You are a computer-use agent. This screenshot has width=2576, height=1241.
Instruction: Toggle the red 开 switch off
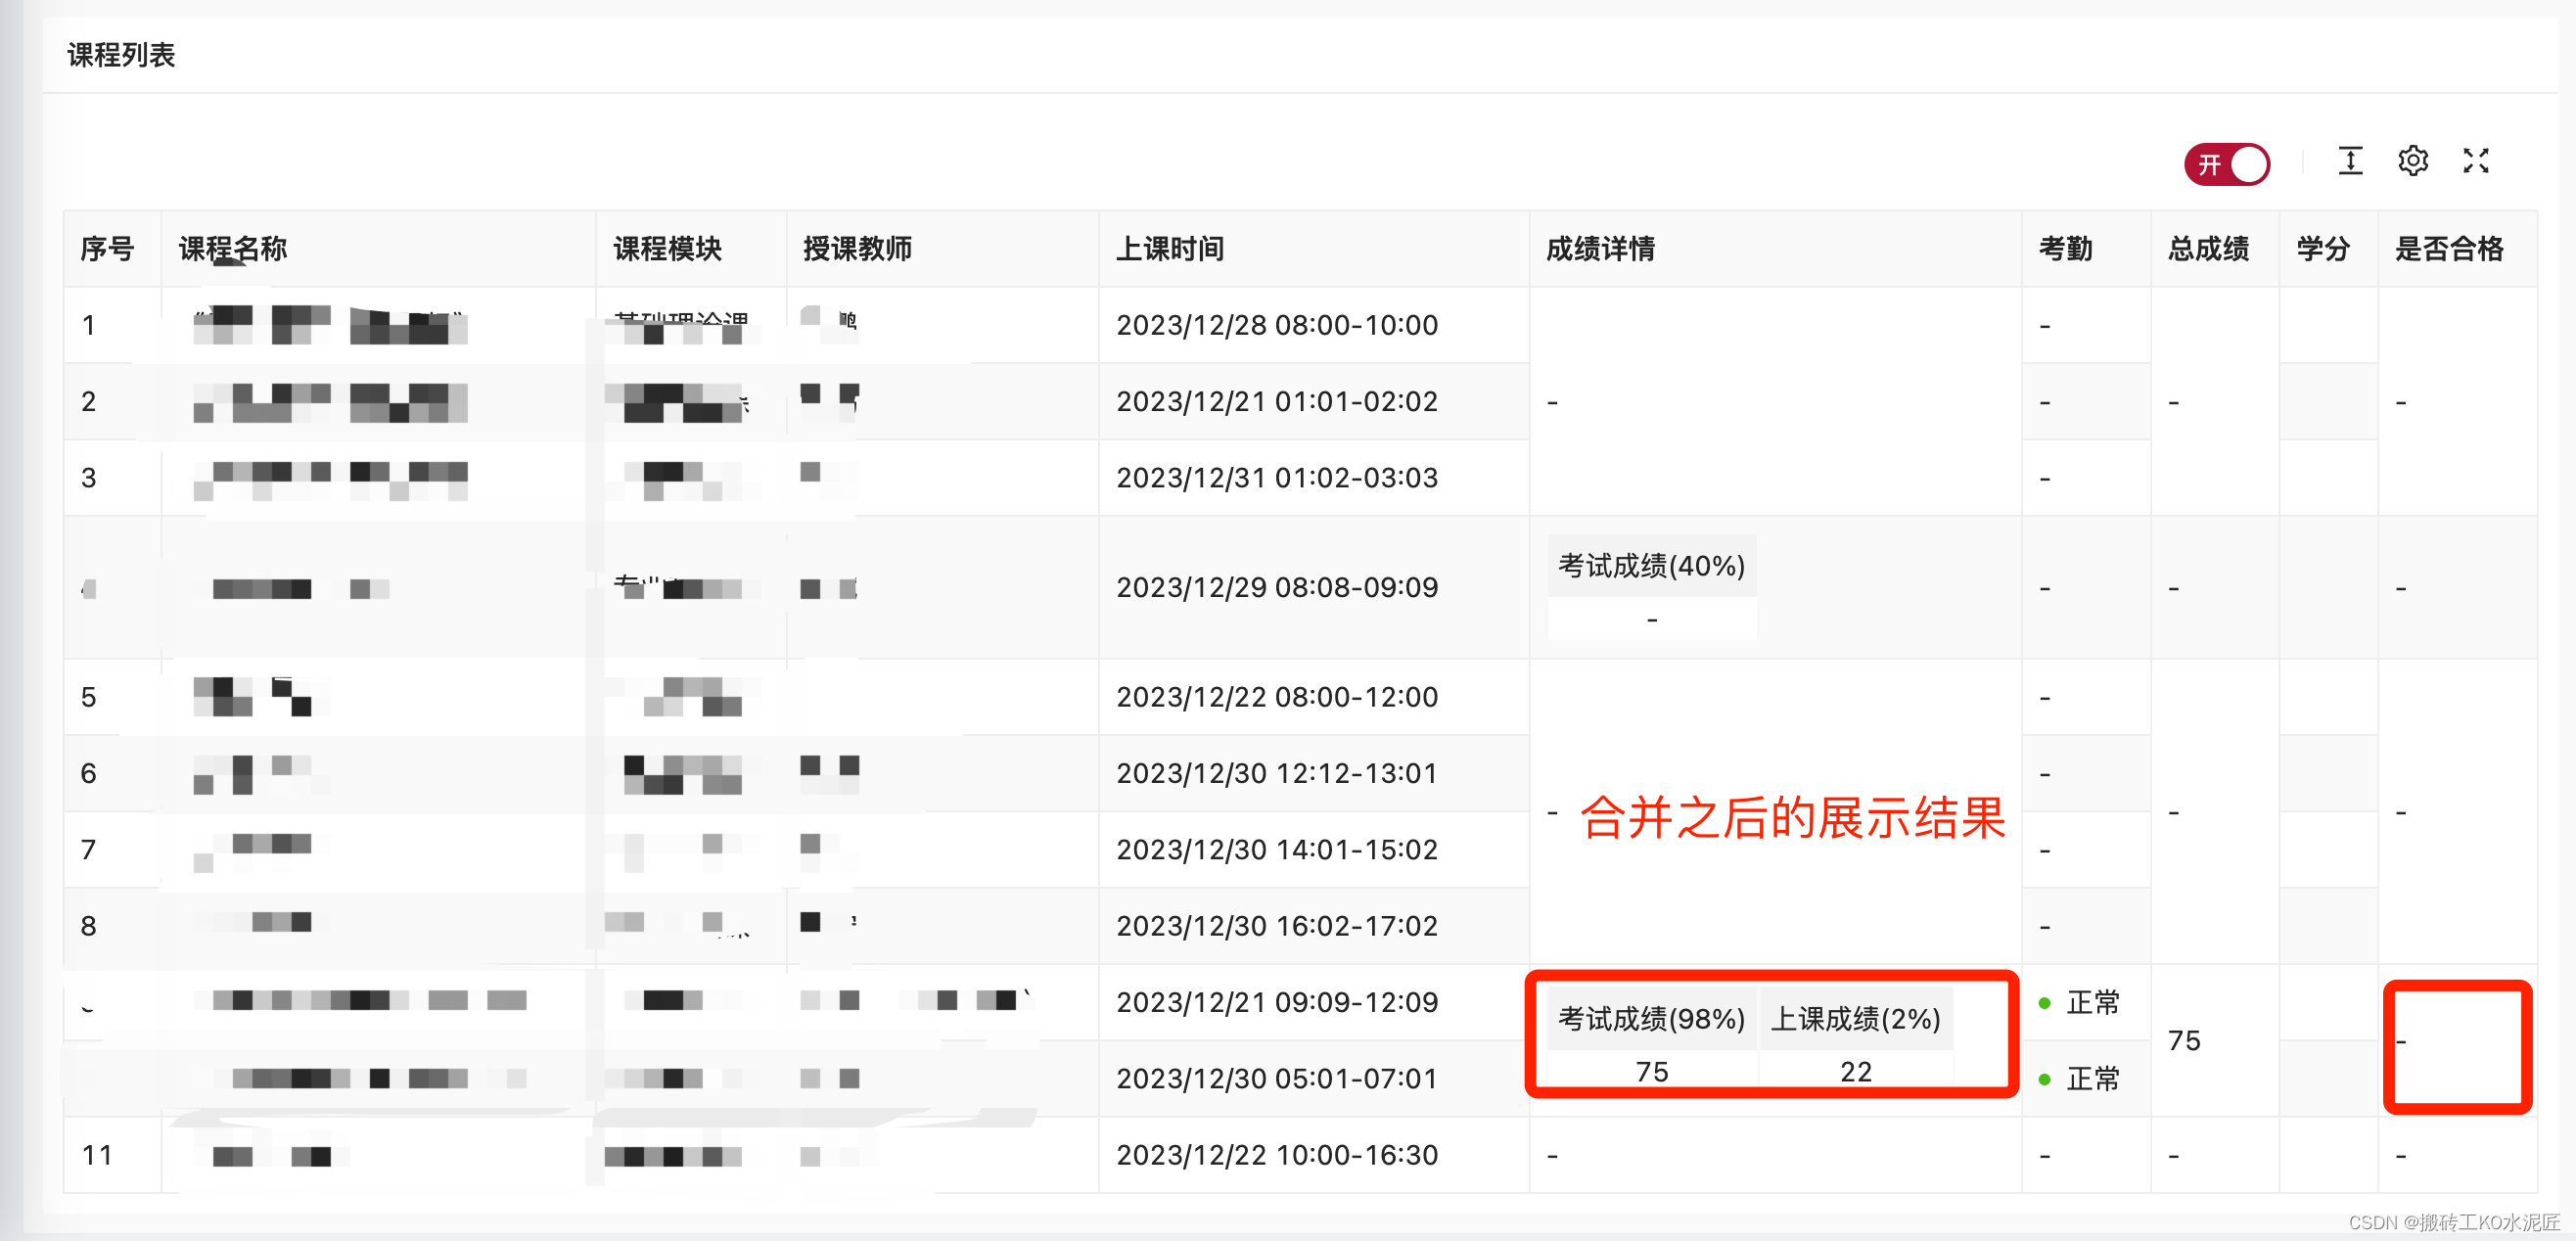click(x=2226, y=164)
